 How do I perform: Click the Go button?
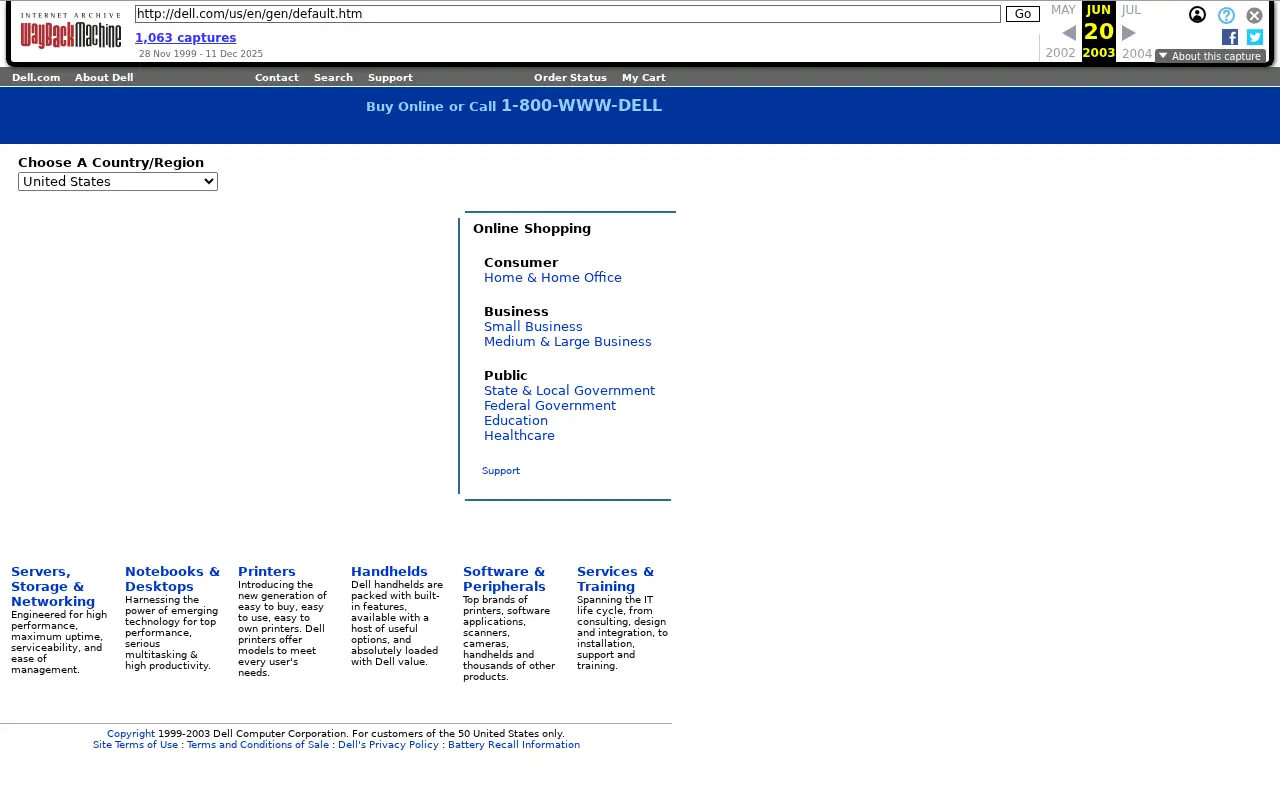[1023, 14]
